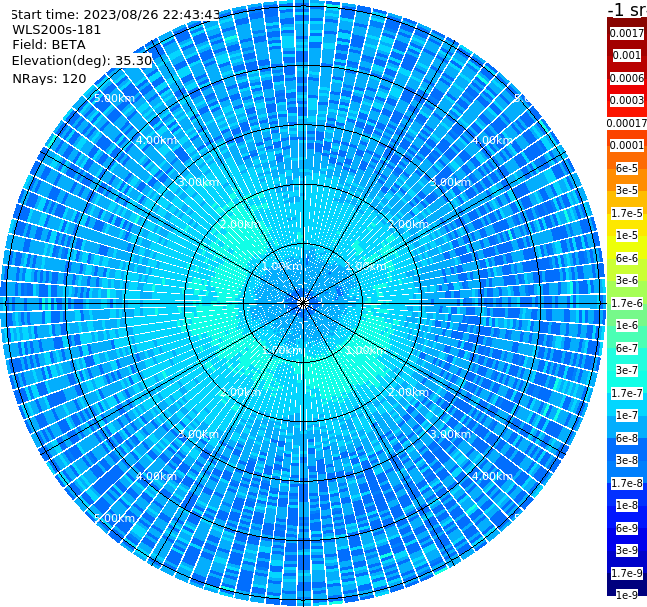The image size is (647, 607).
Task: Click the 6e-6 colorbar label
Action: [627, 258]
